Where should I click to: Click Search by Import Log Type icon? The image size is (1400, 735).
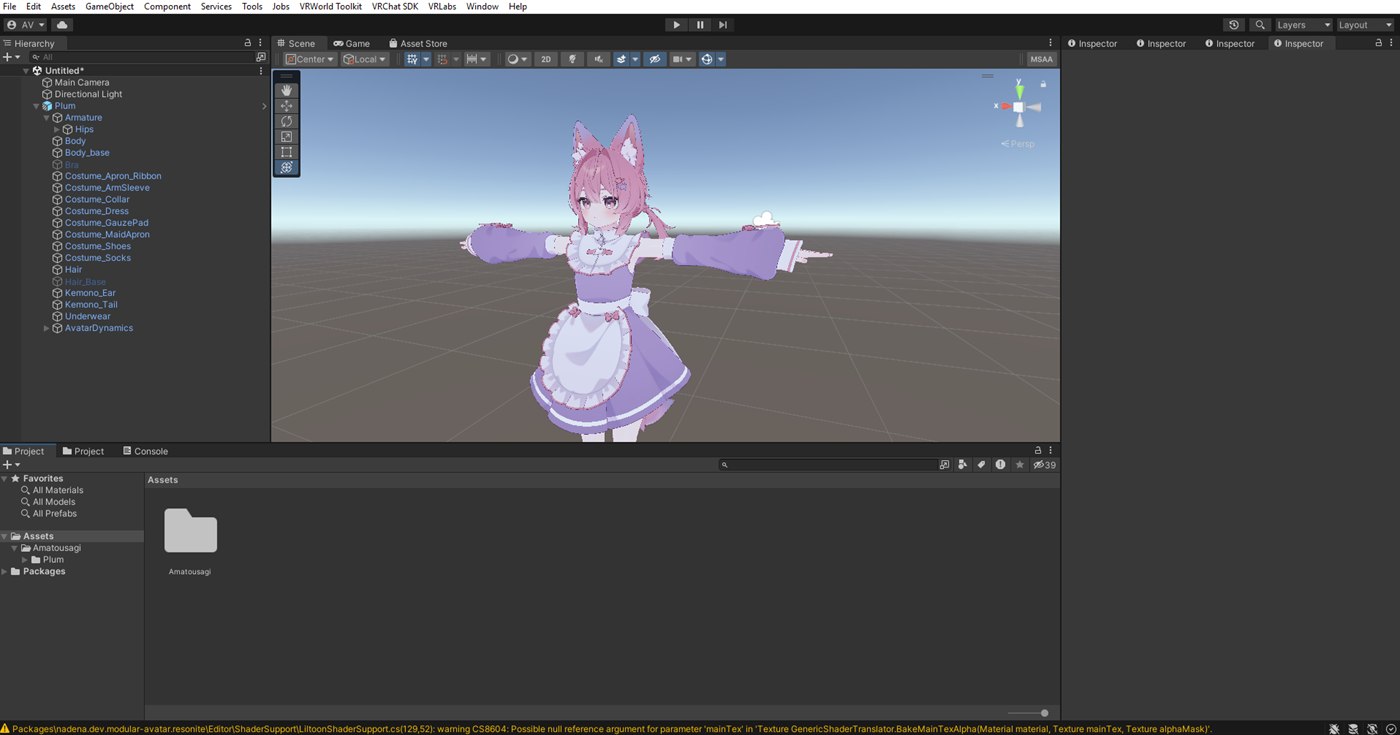pyautogui.click(x=1000, y=465)
